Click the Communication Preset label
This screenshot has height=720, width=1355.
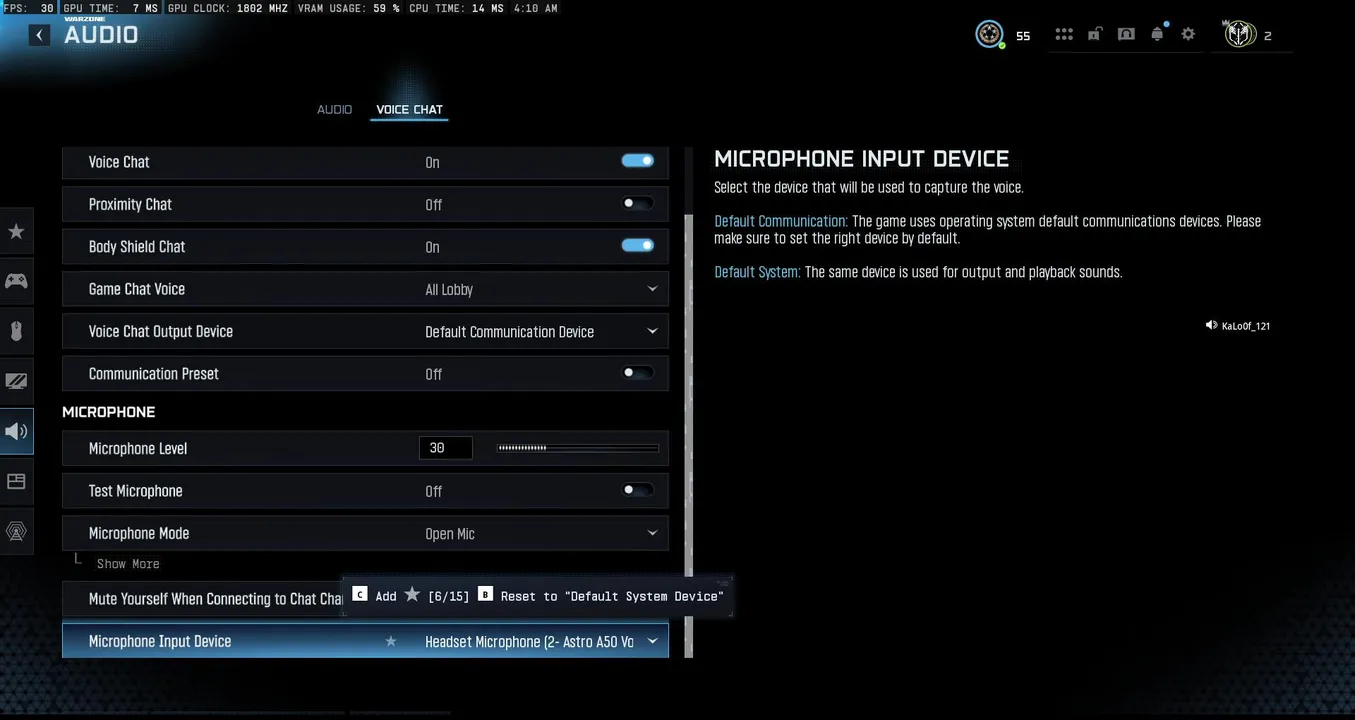click(153, 373)
